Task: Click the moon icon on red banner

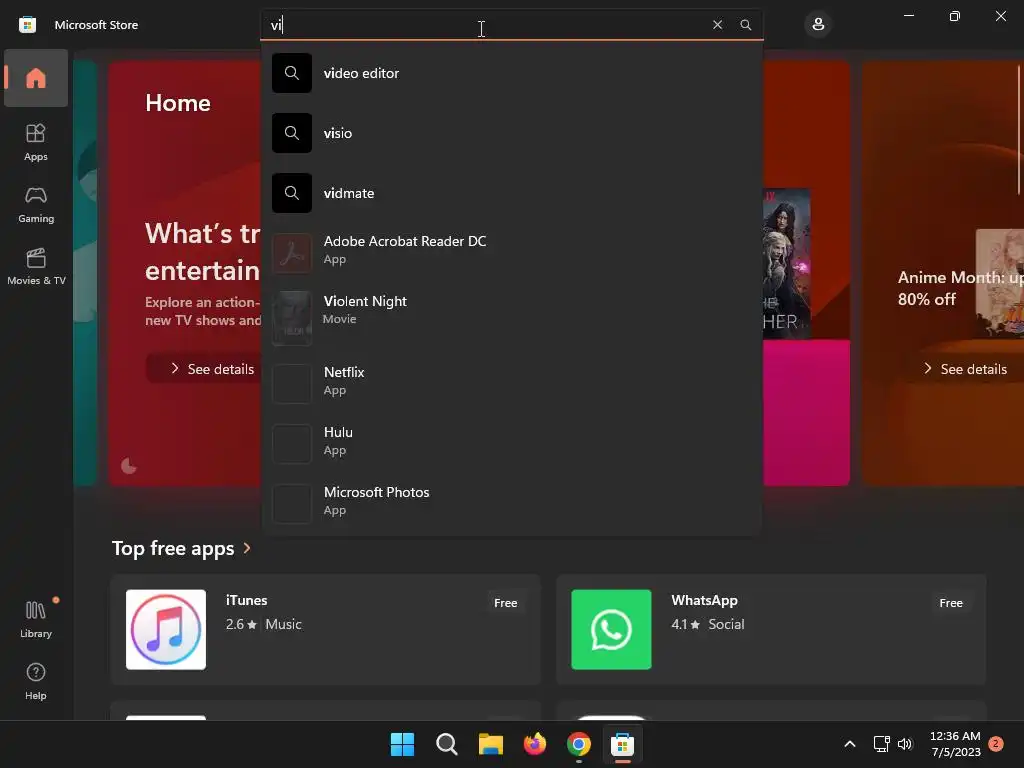Action: tap(129, 466)
